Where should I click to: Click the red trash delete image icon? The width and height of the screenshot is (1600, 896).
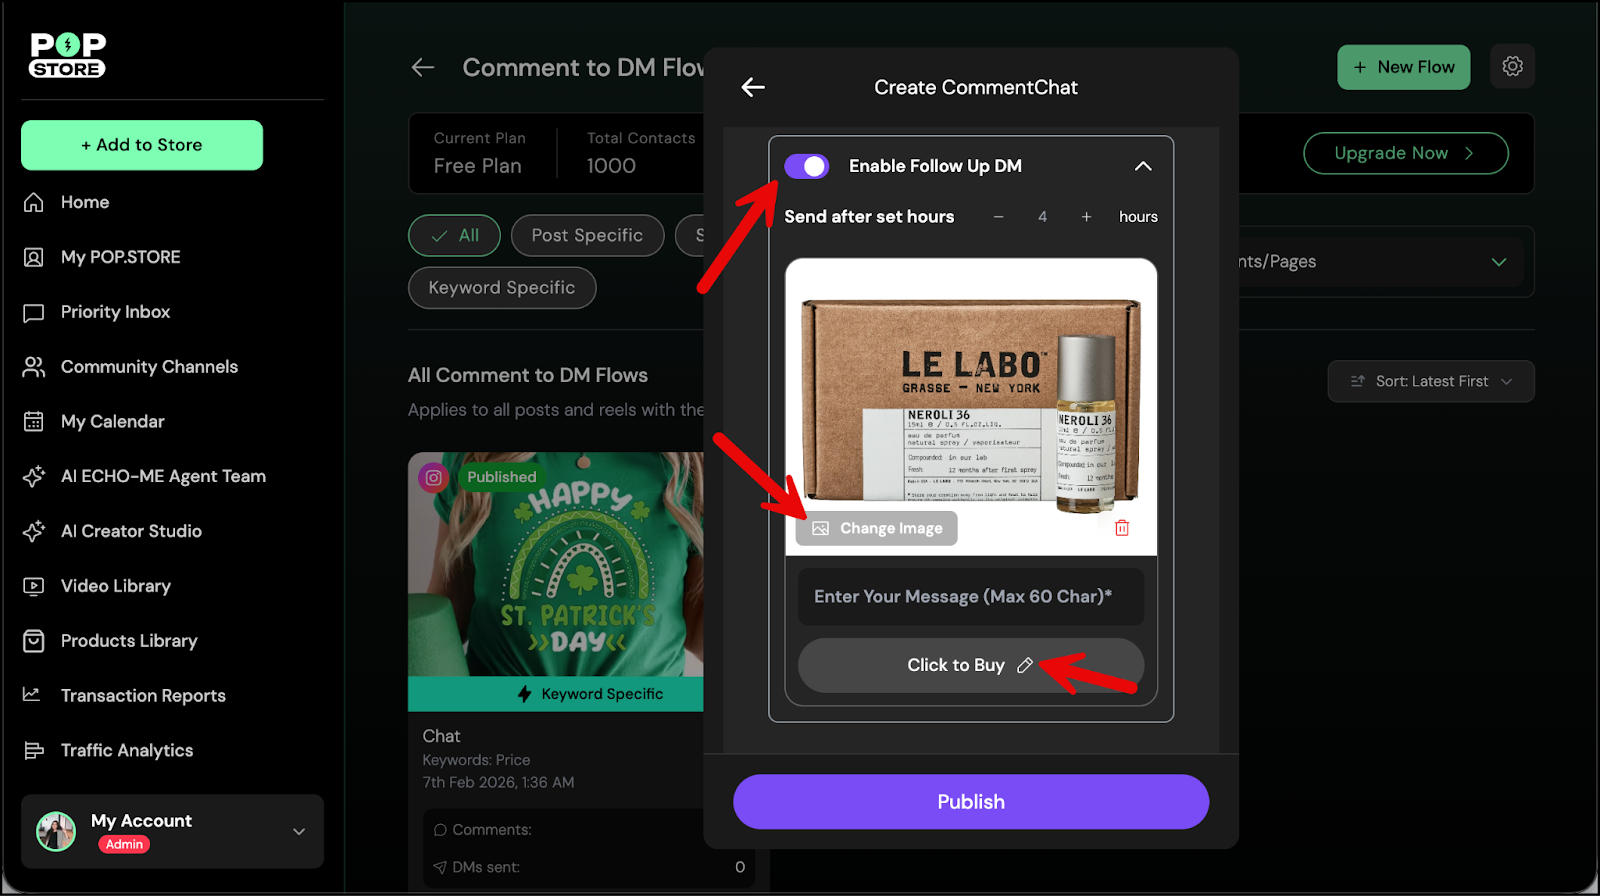(1122, 528)
